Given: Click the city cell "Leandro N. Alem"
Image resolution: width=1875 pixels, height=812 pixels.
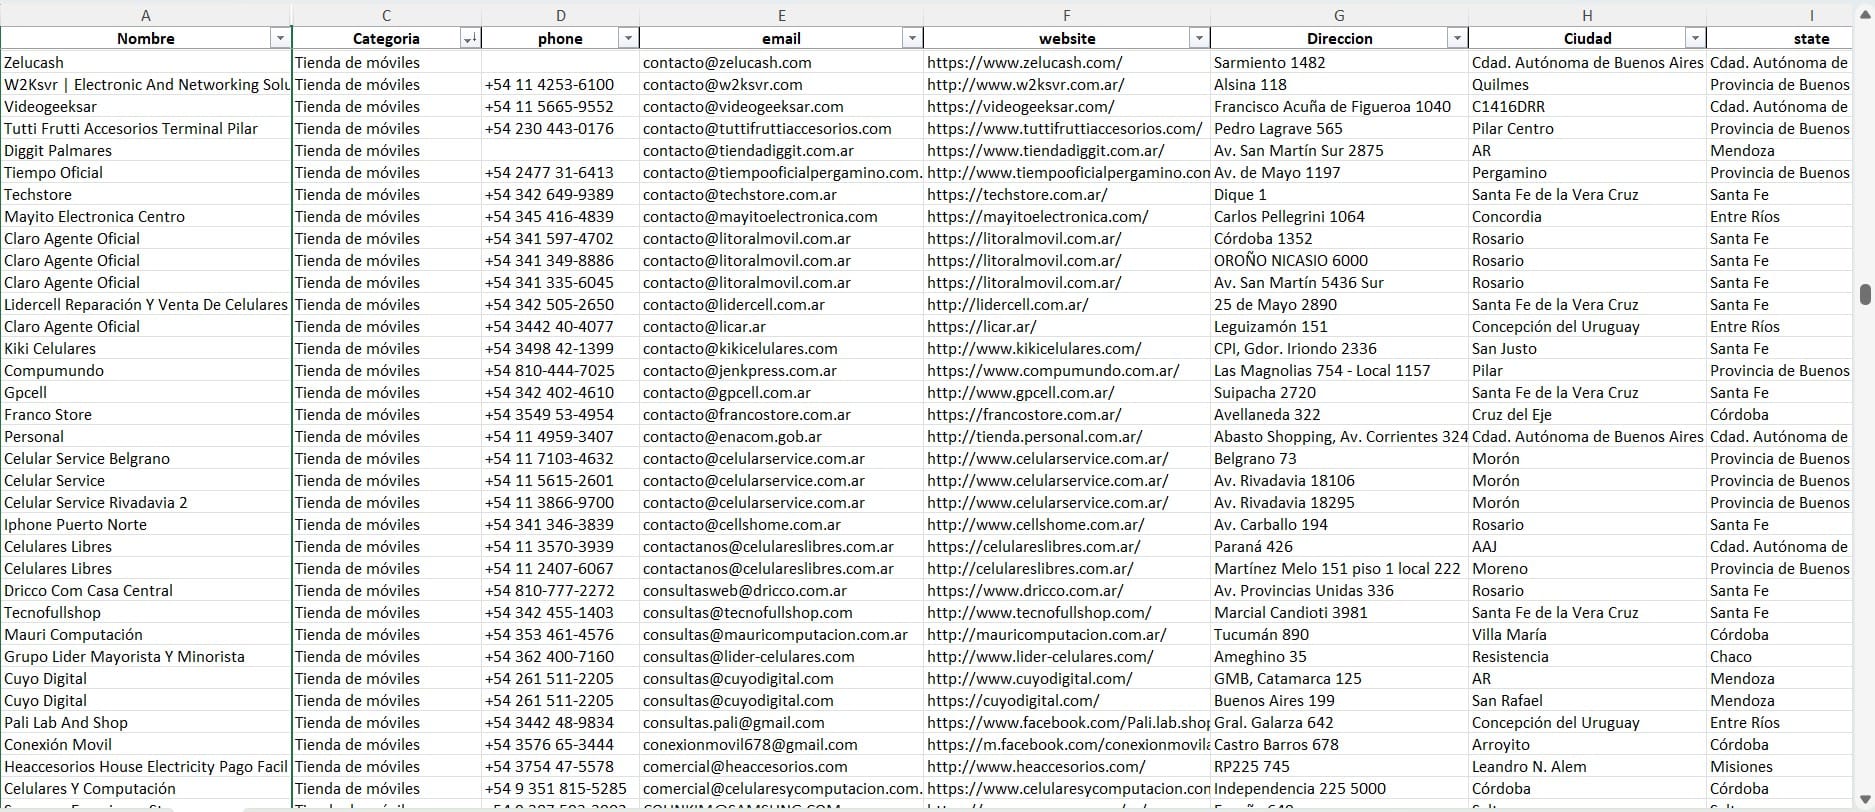Looking at the screenshot, I should (1587, 766).
